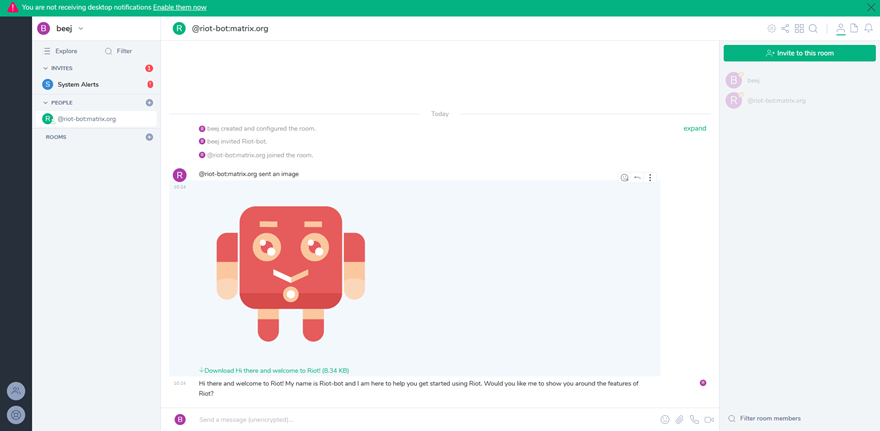Start a voice call
Viewport: 880px width, 431px height.
694,419
